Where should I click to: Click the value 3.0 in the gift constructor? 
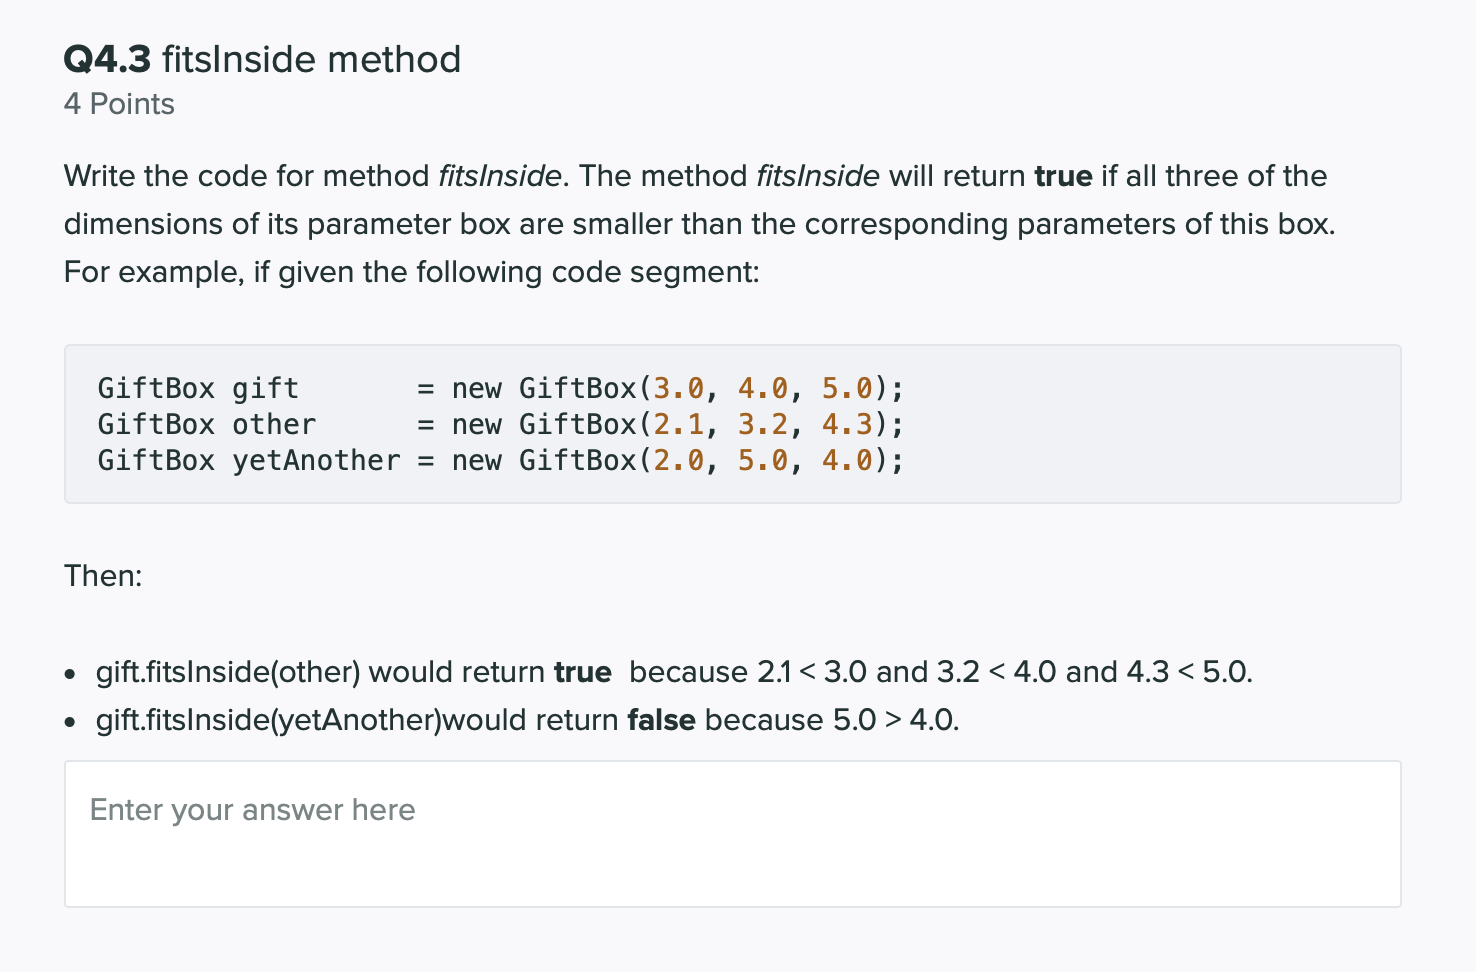pos(678,388)
